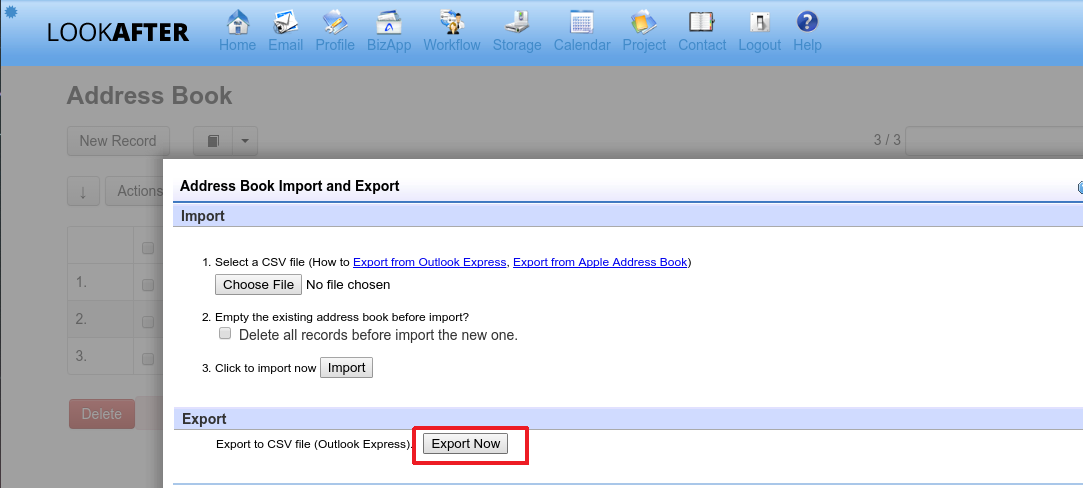Open the Help question mark icon
Image resolution: width=1083 pixels, height=488 pixels.
[x=807, y=23]
